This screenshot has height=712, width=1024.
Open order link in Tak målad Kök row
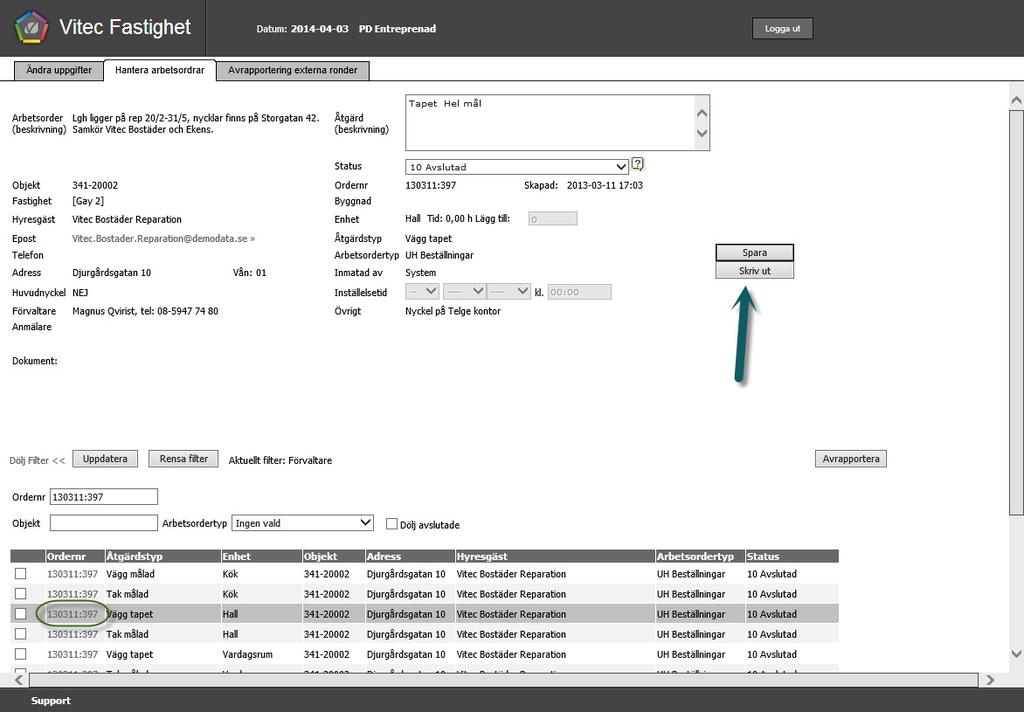(72, 594)
